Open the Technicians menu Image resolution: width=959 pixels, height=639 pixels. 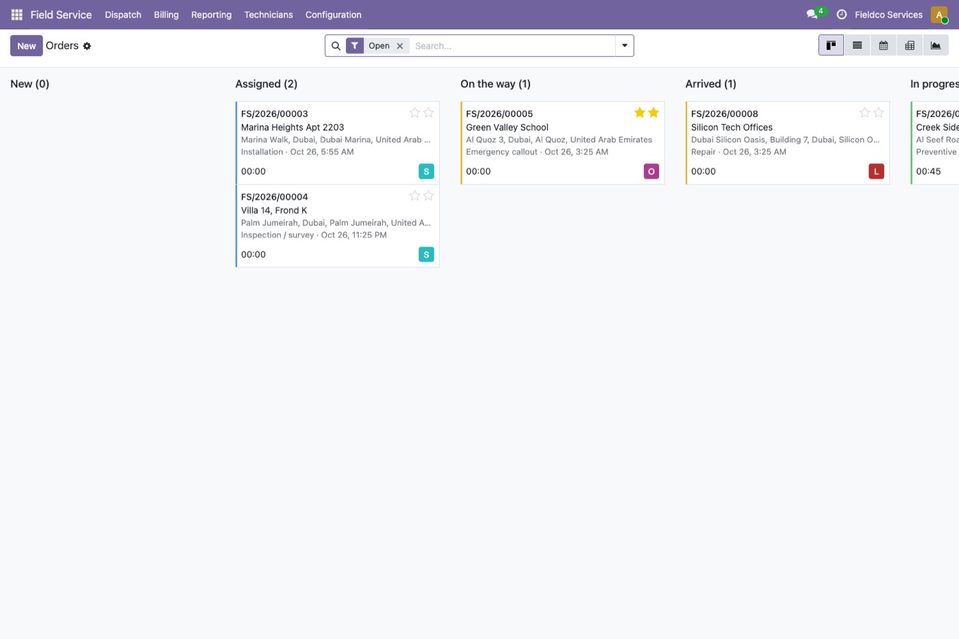coord(268,15)
